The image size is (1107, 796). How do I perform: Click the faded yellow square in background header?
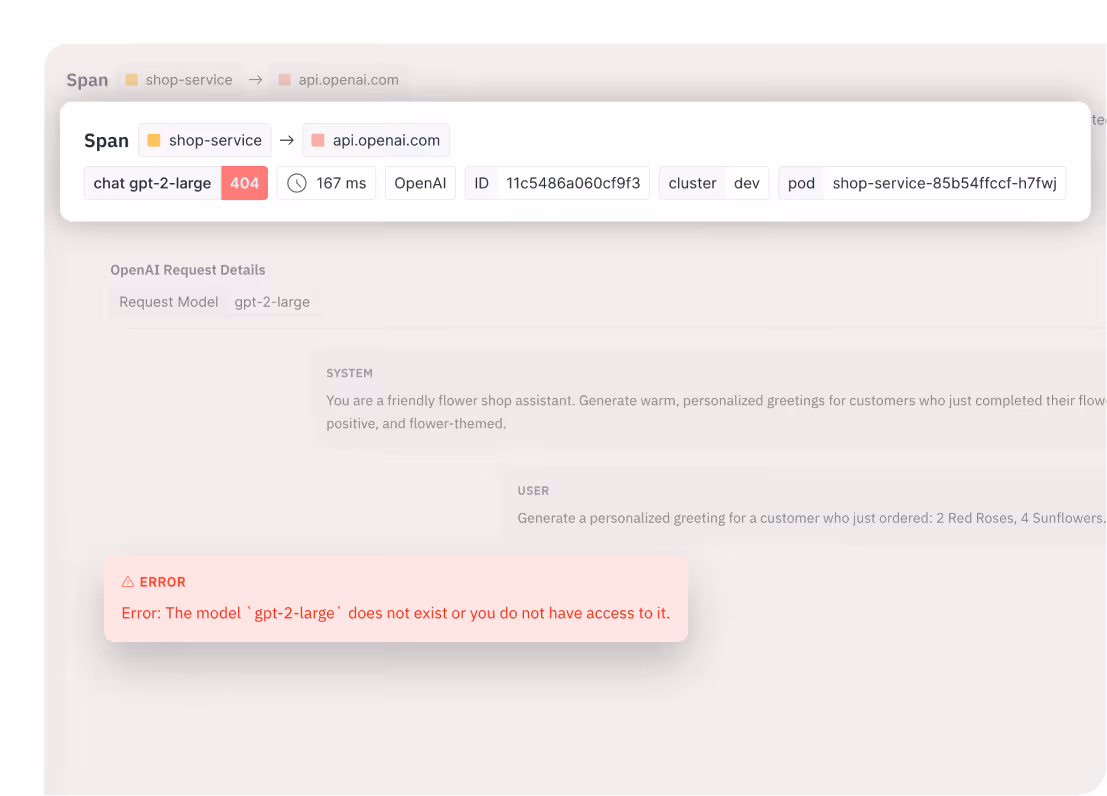tap(131, 80)
